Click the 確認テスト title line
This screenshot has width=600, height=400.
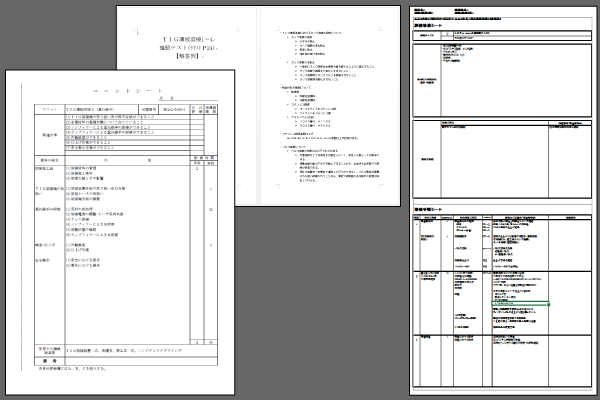[x=188, y=48]
